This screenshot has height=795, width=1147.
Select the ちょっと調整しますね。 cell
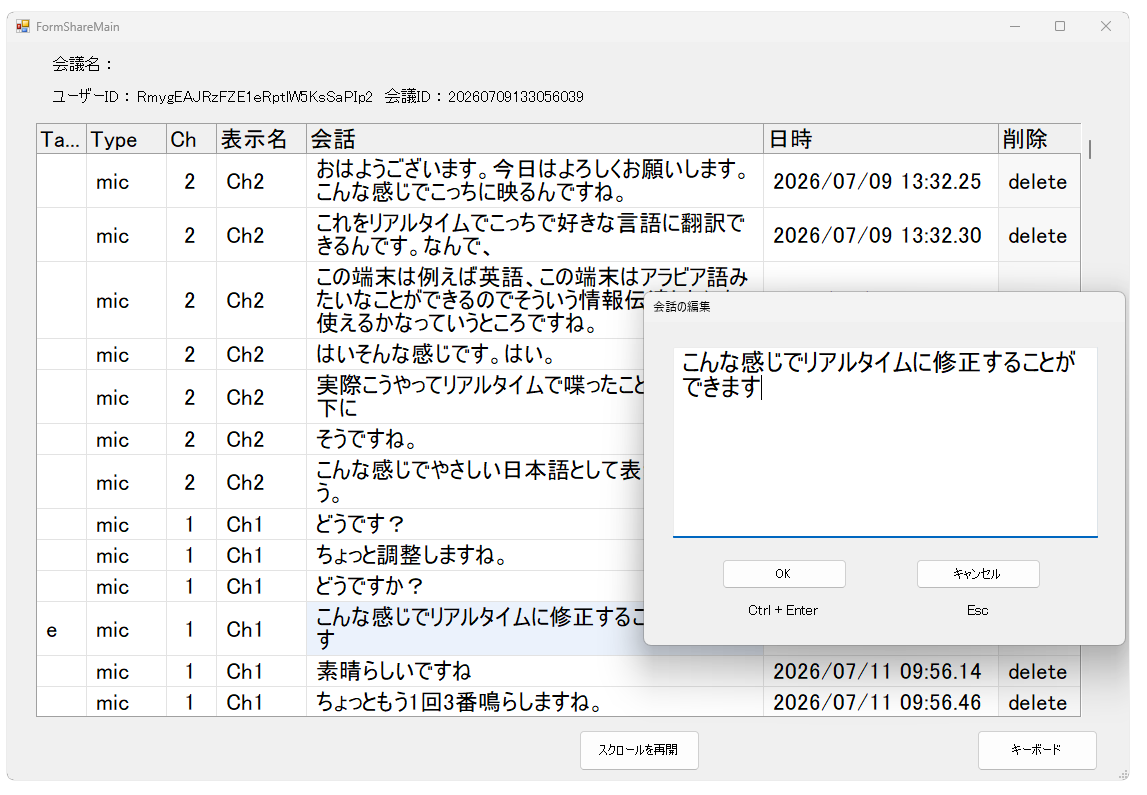pos(475,555)
